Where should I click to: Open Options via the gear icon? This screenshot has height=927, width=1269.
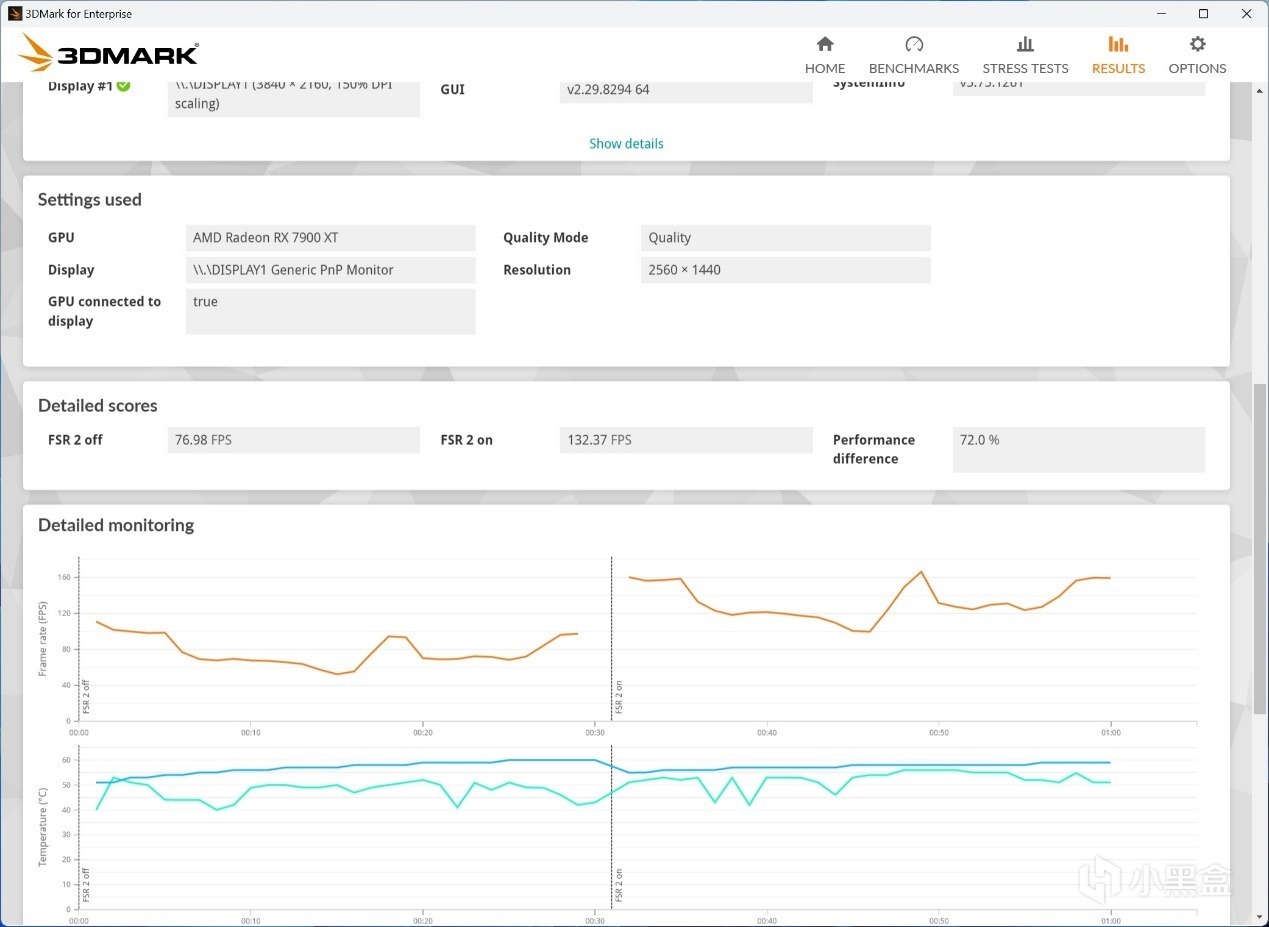pyautogui.click(x=1197, y=44)
